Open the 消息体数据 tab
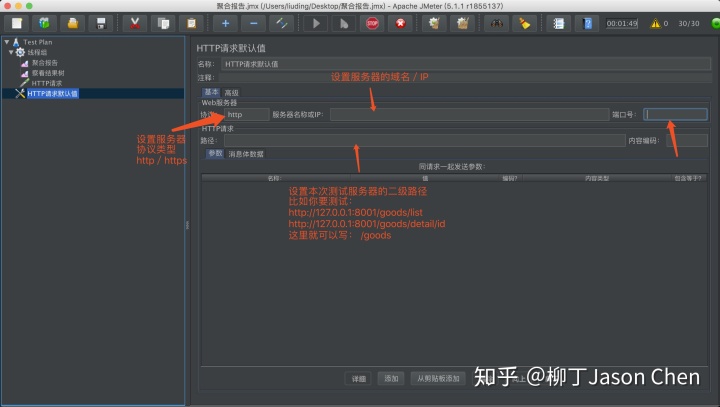 click(x=246, y=154)
